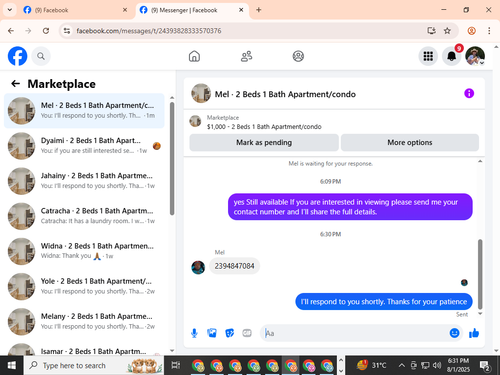The height and width of the screenshot is (375, 500).
Task: Send a thumbs-up like
Action: 474,333
